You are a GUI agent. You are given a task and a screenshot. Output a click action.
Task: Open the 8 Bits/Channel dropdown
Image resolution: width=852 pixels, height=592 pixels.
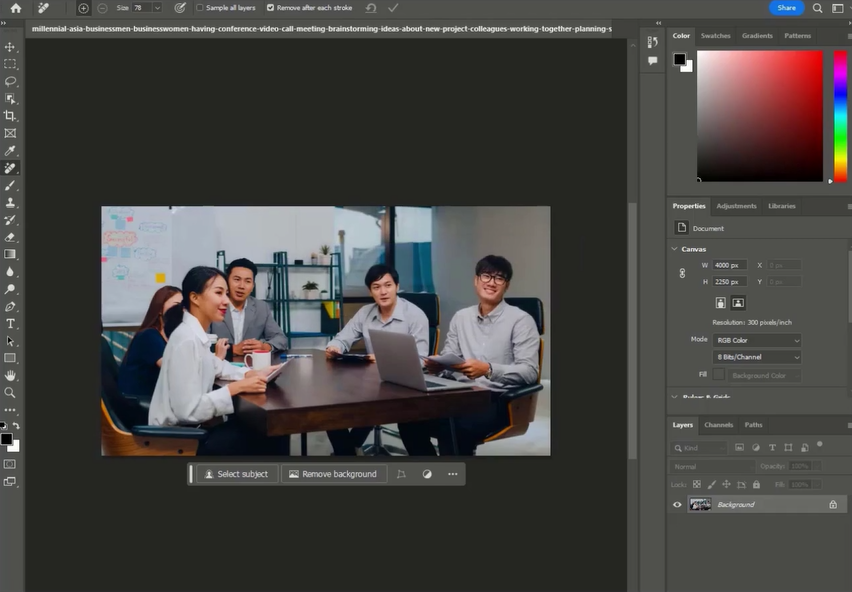pyautogui.click(x=756, y=357)
